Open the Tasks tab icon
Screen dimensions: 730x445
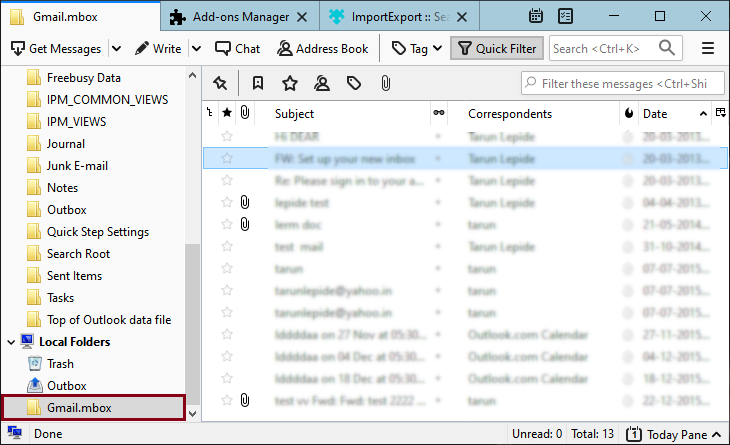[565, 16]
